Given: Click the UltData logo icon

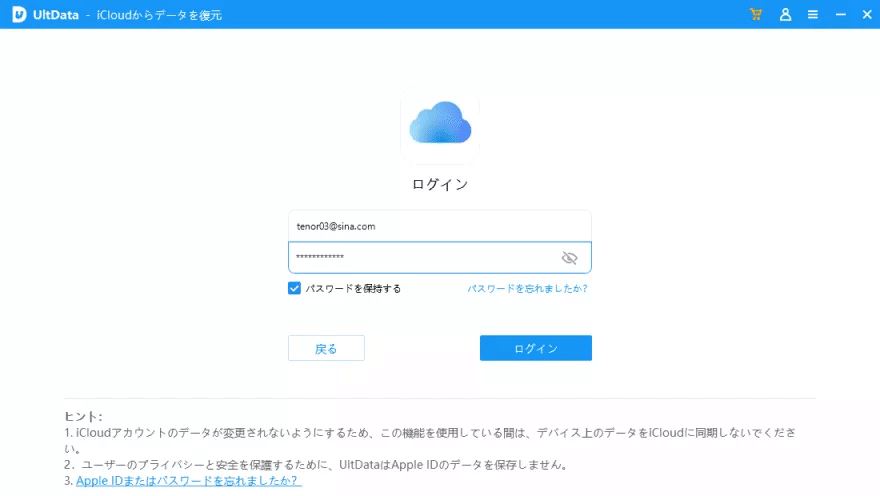Looking at the screenshot, I should coord(19,15).
